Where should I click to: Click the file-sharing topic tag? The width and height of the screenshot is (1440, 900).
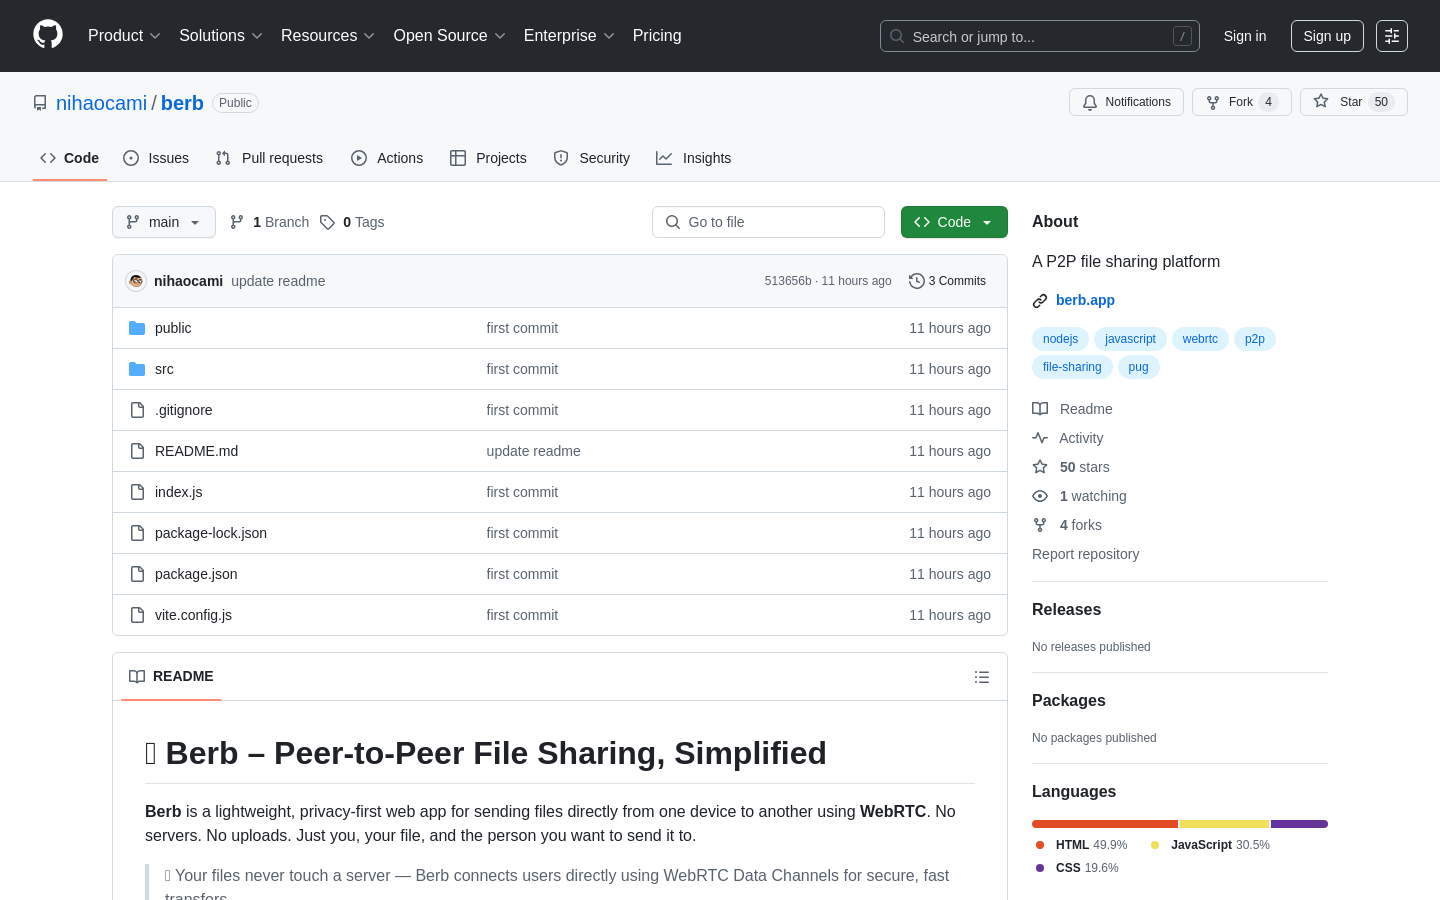coord(1072,367)
